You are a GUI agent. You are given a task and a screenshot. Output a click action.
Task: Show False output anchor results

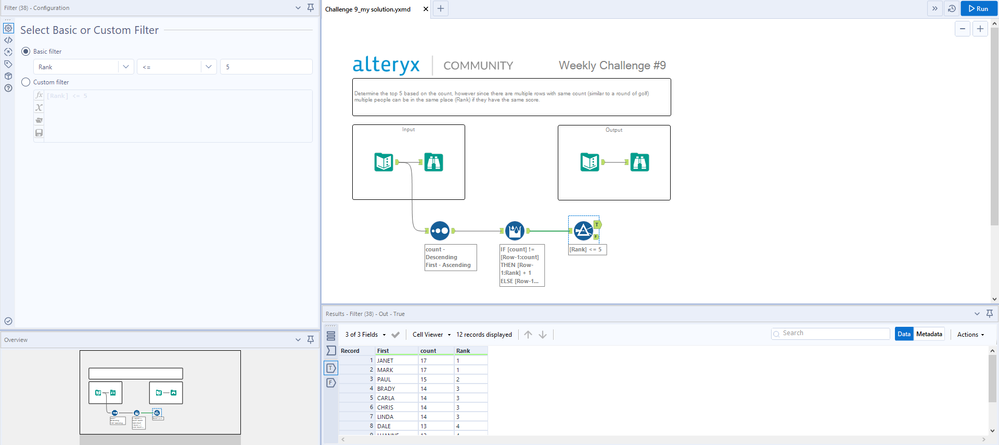point(331,383)
